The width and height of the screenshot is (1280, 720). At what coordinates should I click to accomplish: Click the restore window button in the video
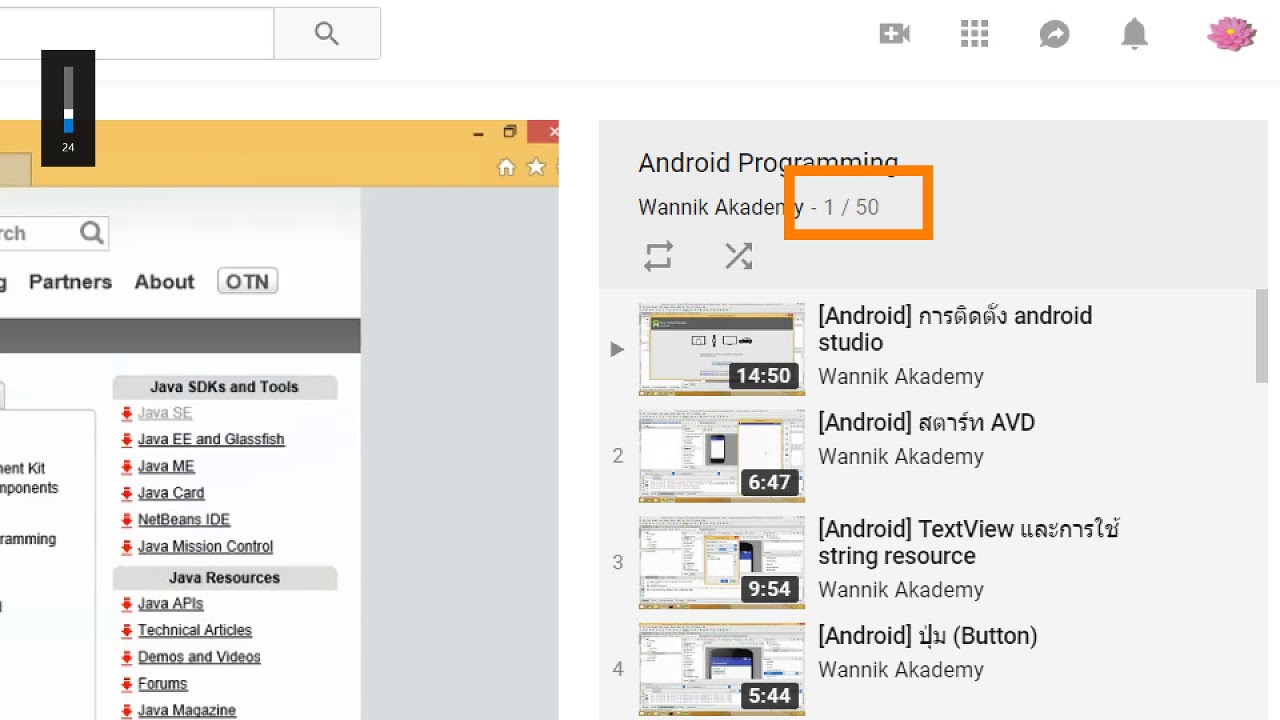(509, 132)
